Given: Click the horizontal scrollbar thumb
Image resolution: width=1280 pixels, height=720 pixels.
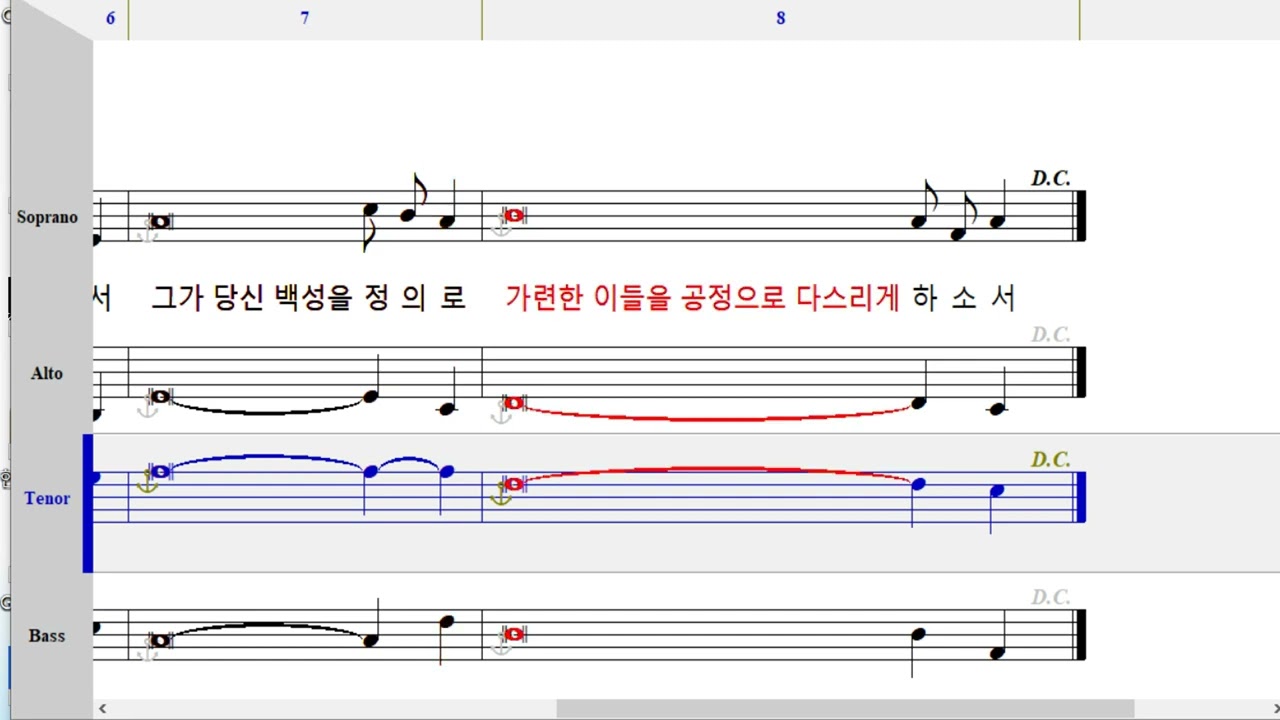Looking at the screenshot, I should pos(845,708).
